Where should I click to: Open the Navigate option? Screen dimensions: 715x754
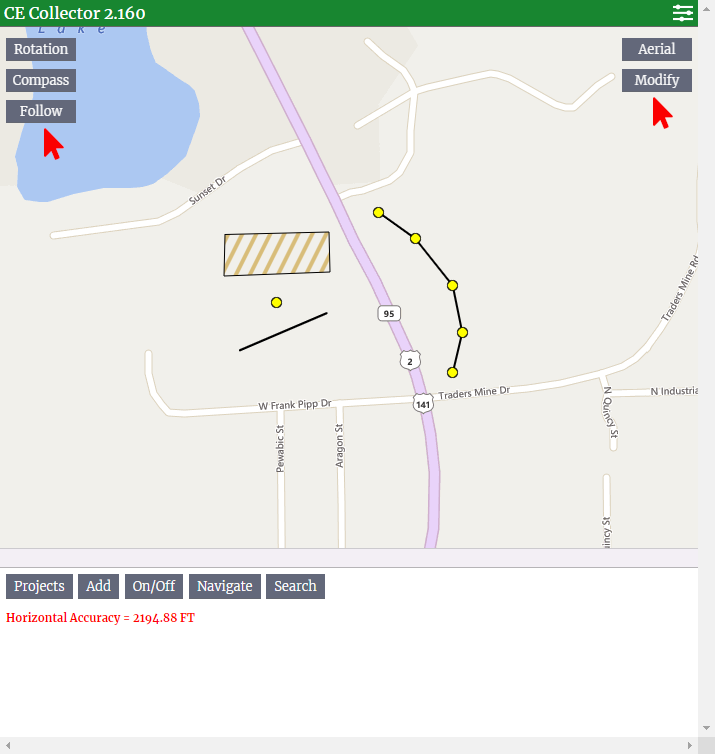coord(225,586)
